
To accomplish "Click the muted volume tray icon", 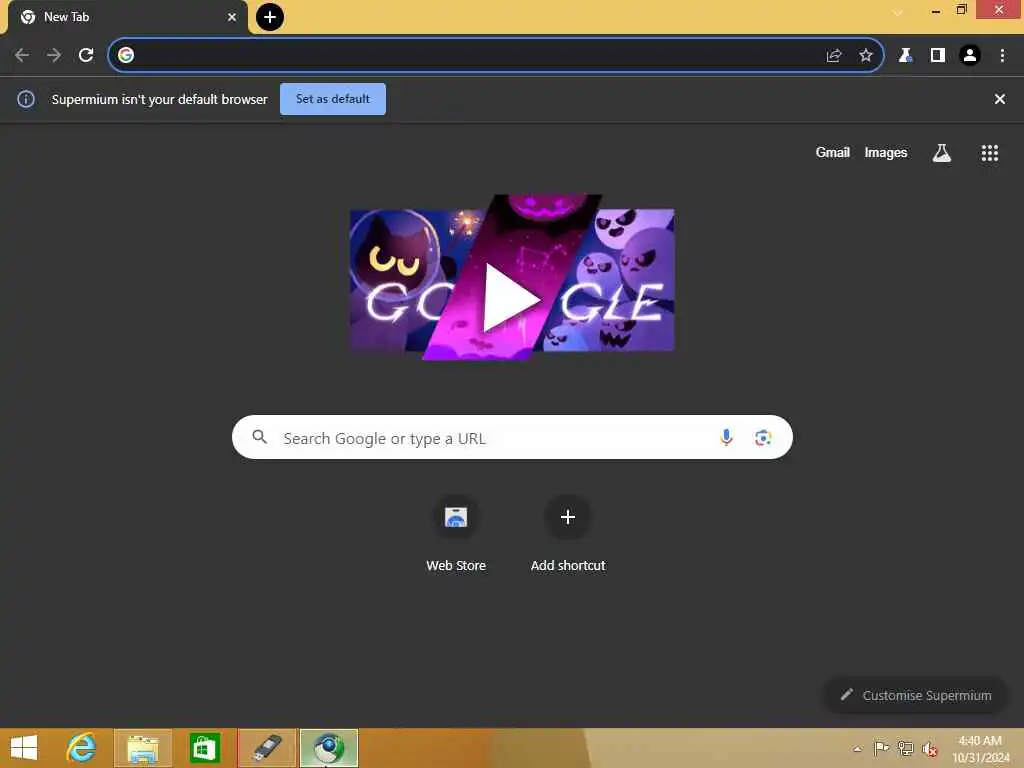I will pos(929,749).
